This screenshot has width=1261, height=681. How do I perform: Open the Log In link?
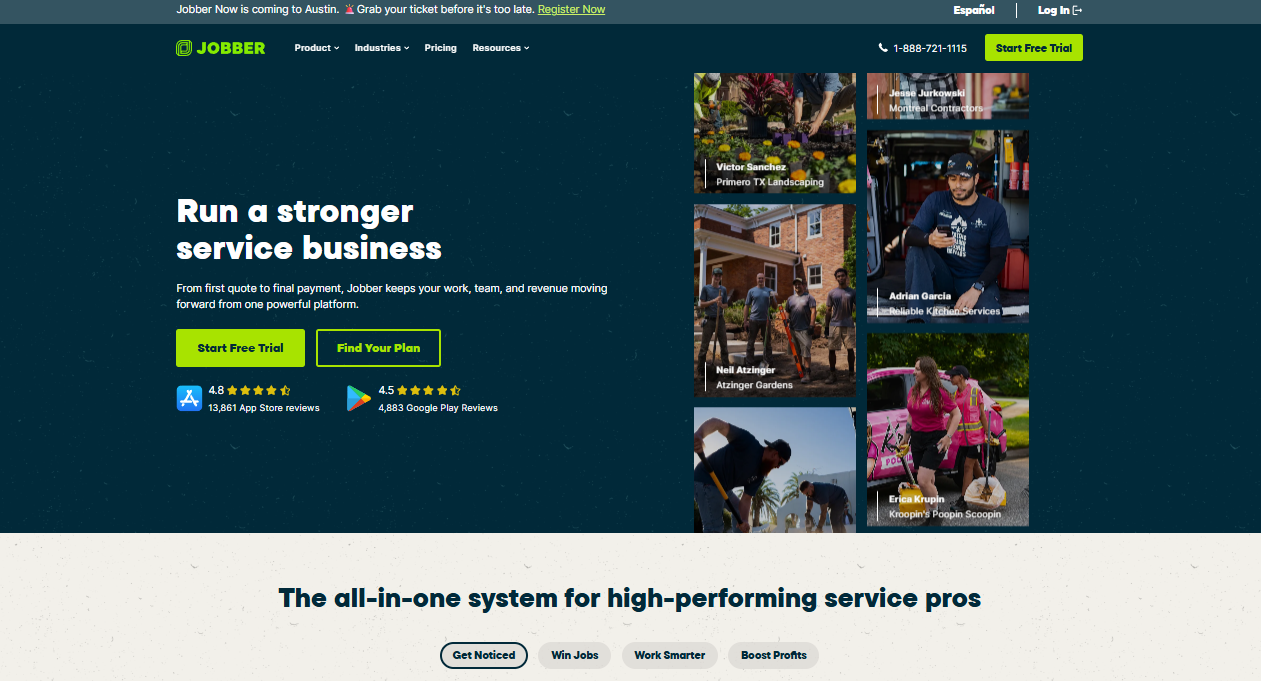click(x=1060, y=10)
